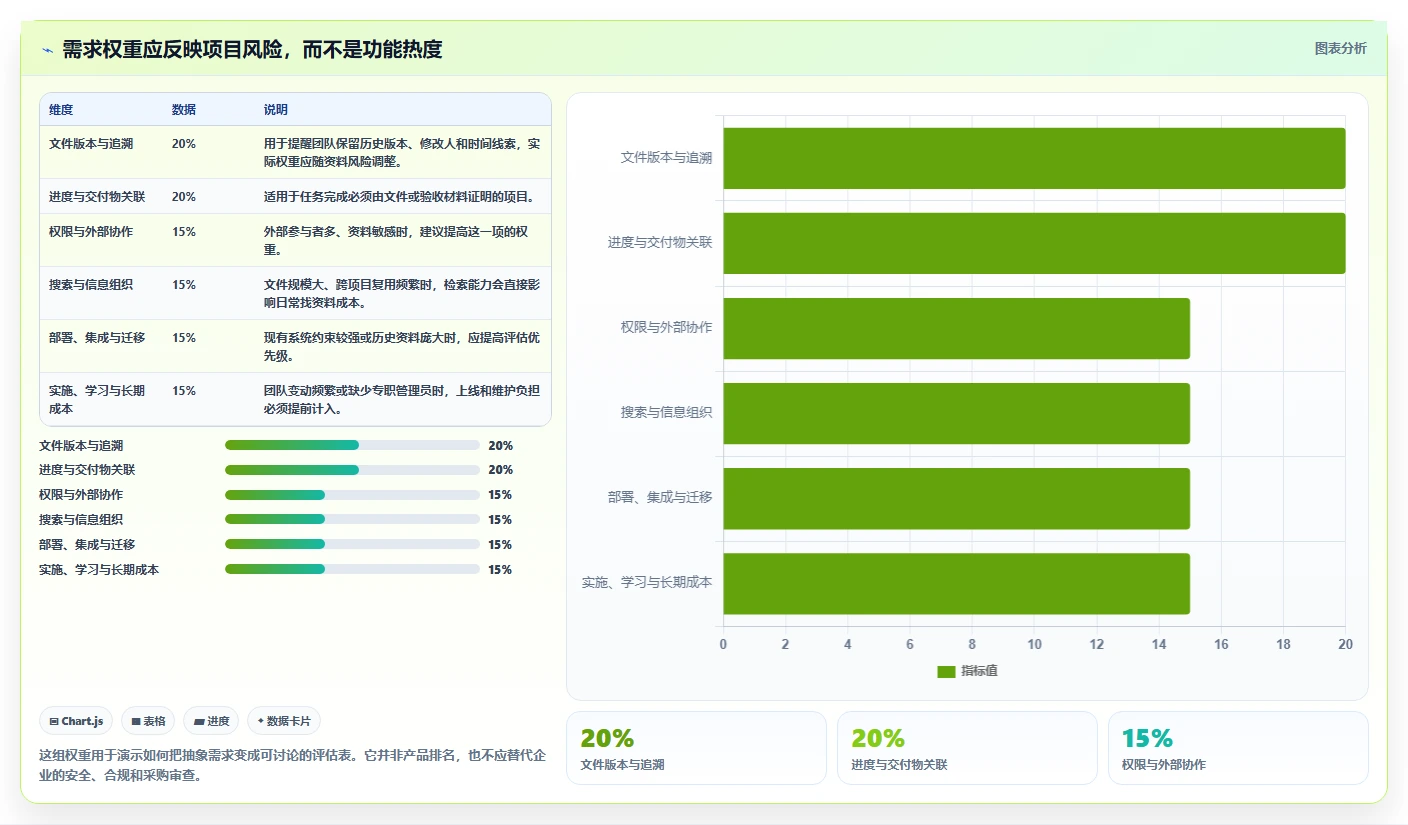This screenshot has height=825, width=1408.
Task: Click the 说明 column header
Action: pos(276,109)
